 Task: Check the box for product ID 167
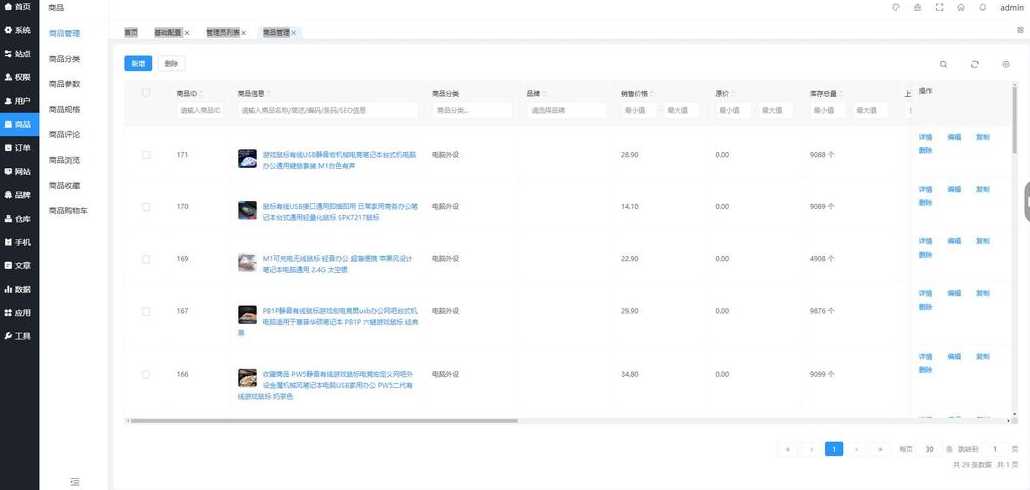pos(146,311)
